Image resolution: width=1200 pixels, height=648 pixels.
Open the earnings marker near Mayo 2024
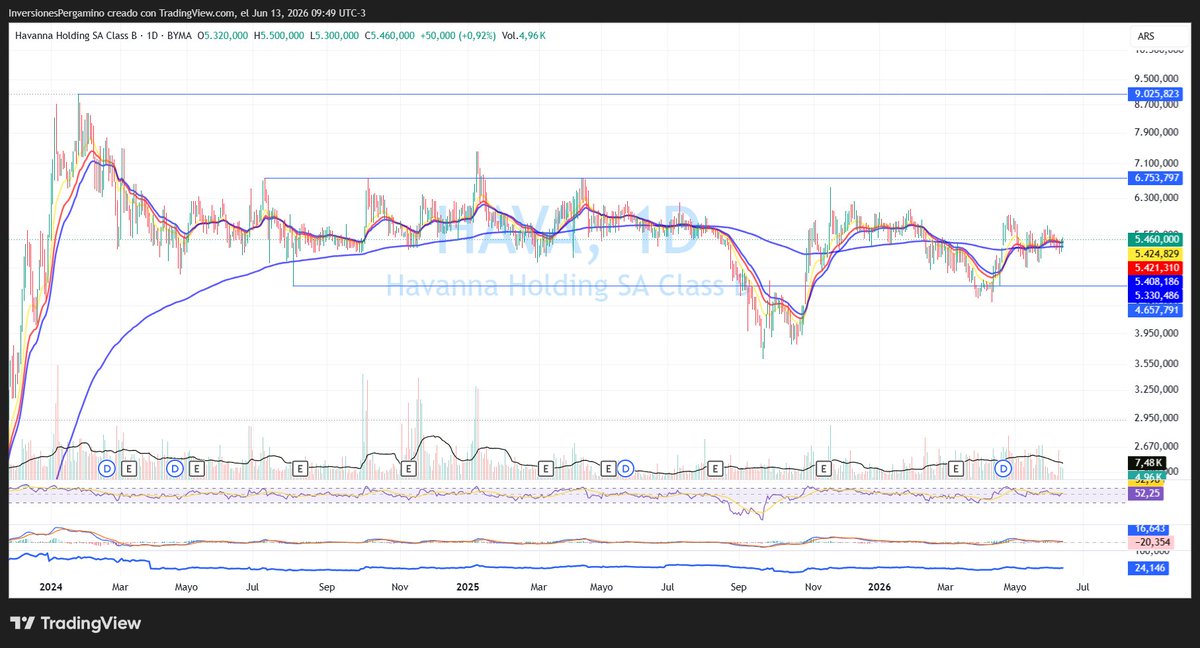[x=197, y=468]
